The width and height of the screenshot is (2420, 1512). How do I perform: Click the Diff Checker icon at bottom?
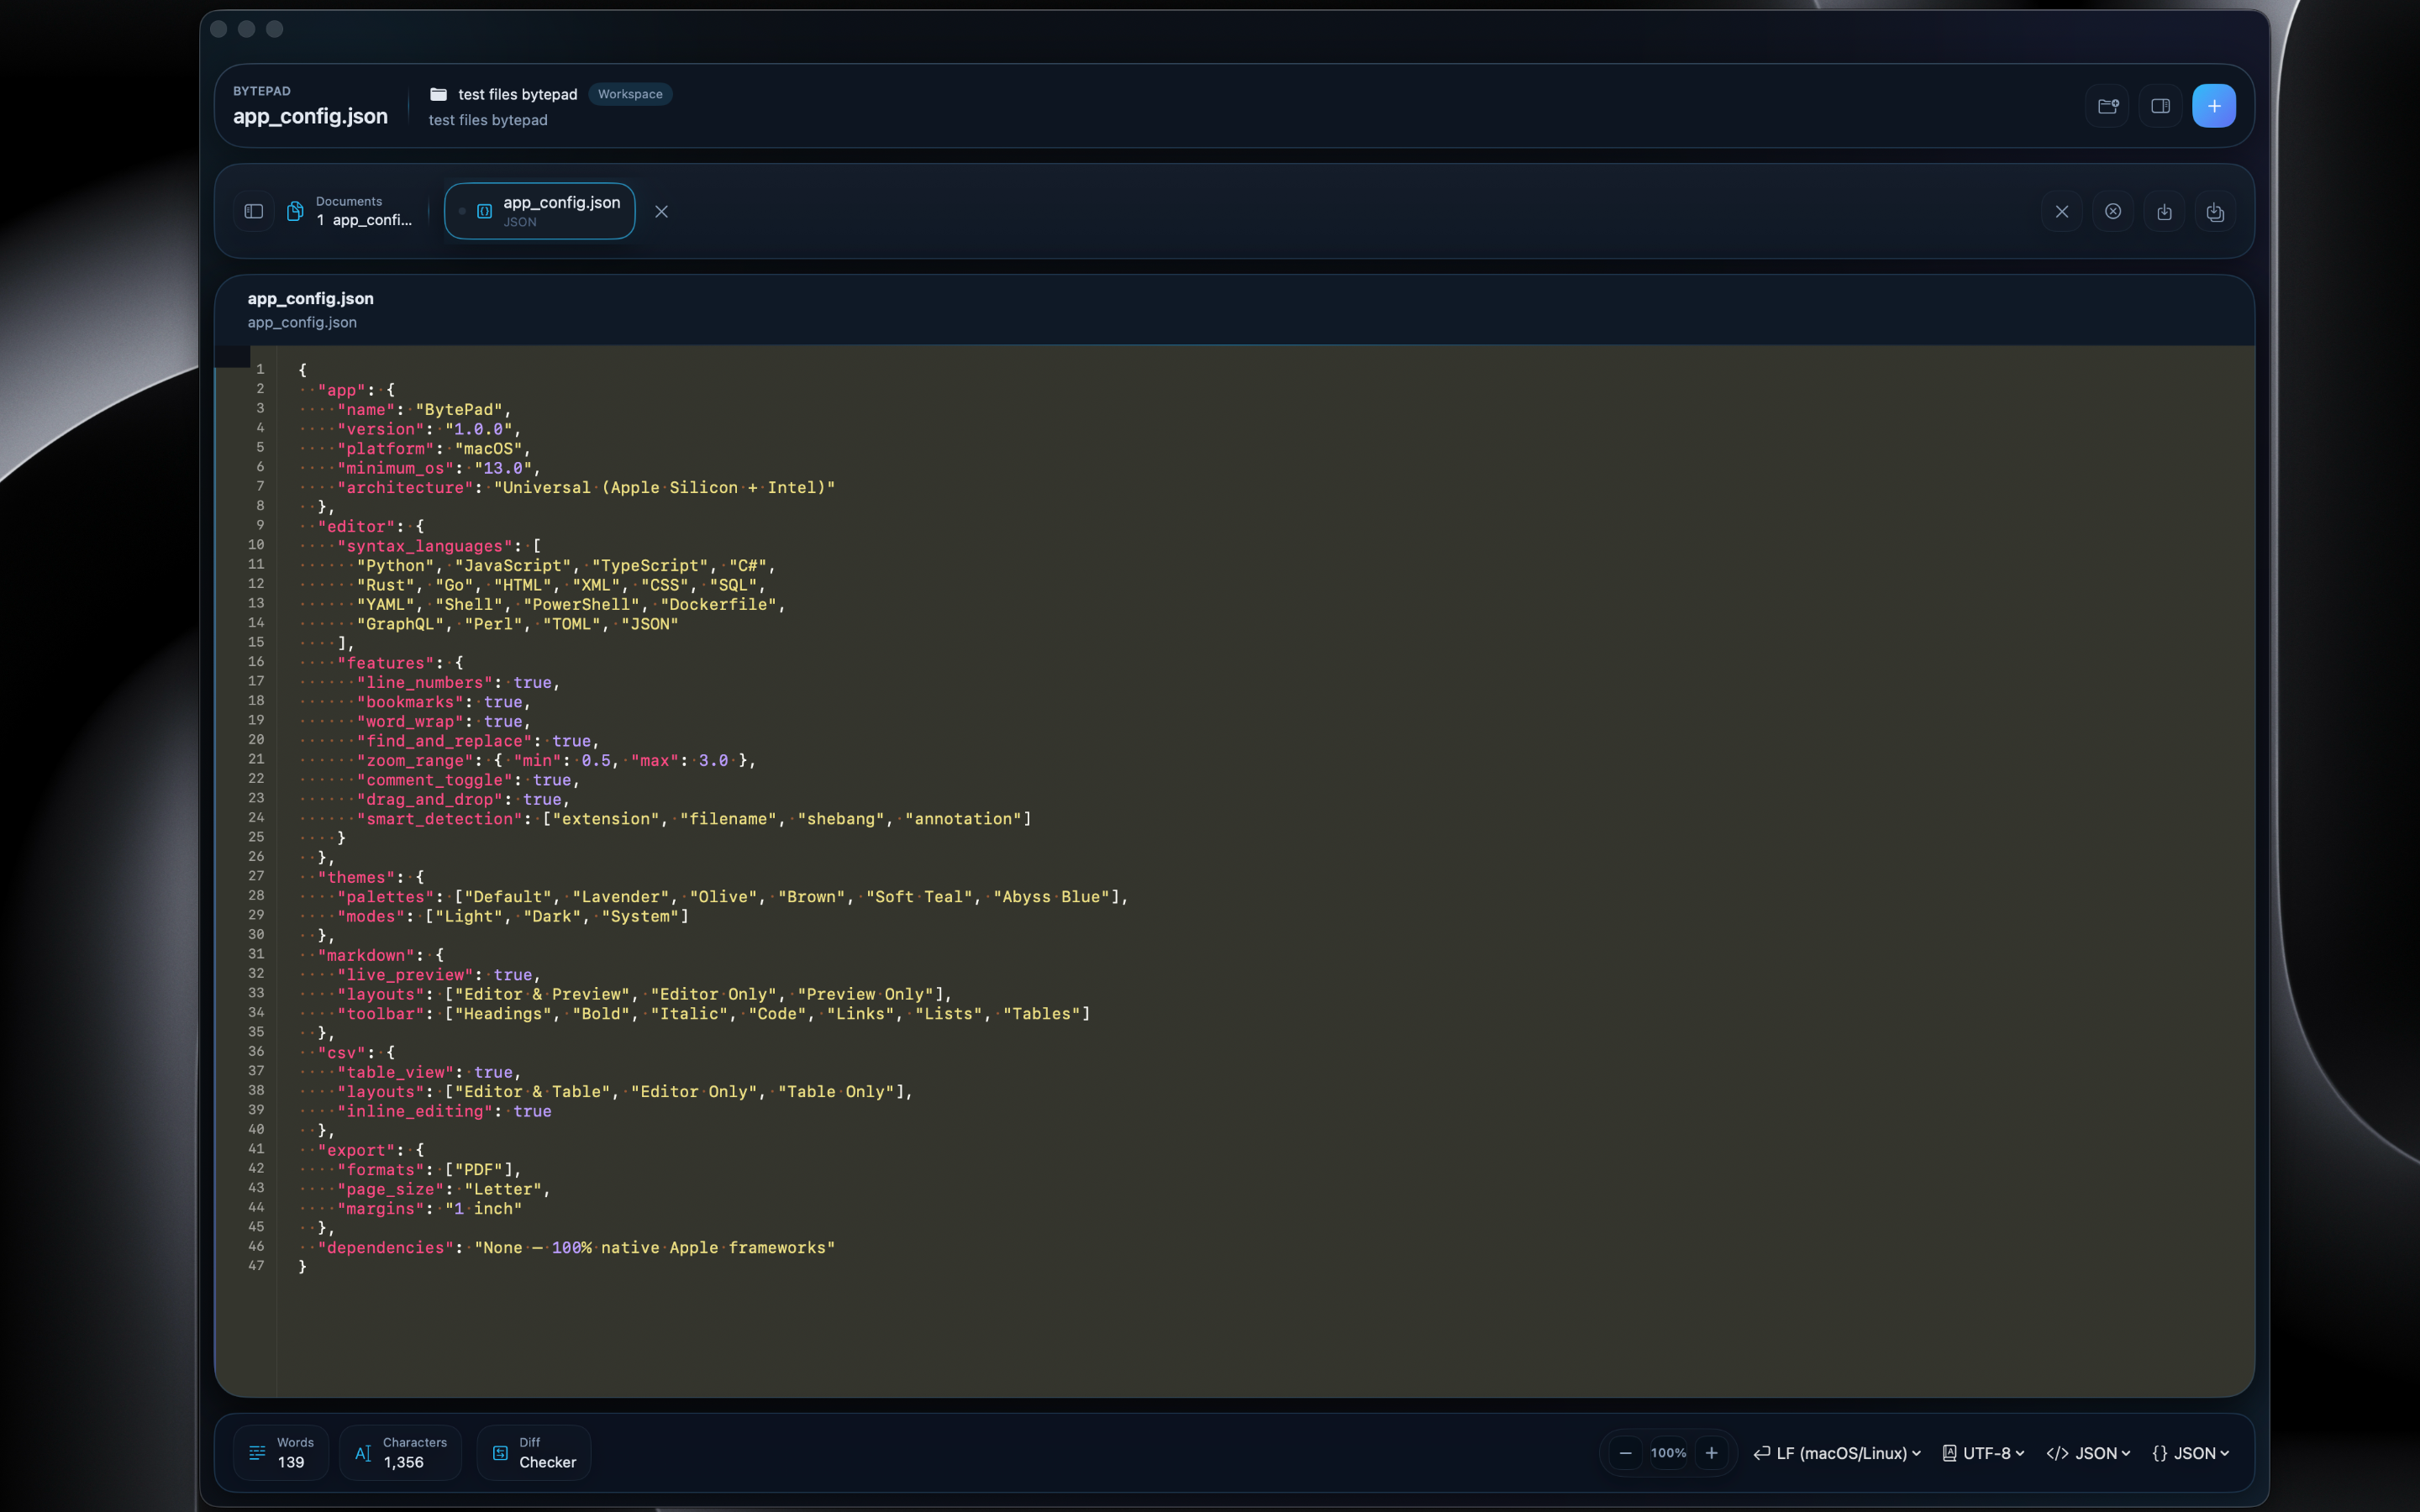point(502,1452)
